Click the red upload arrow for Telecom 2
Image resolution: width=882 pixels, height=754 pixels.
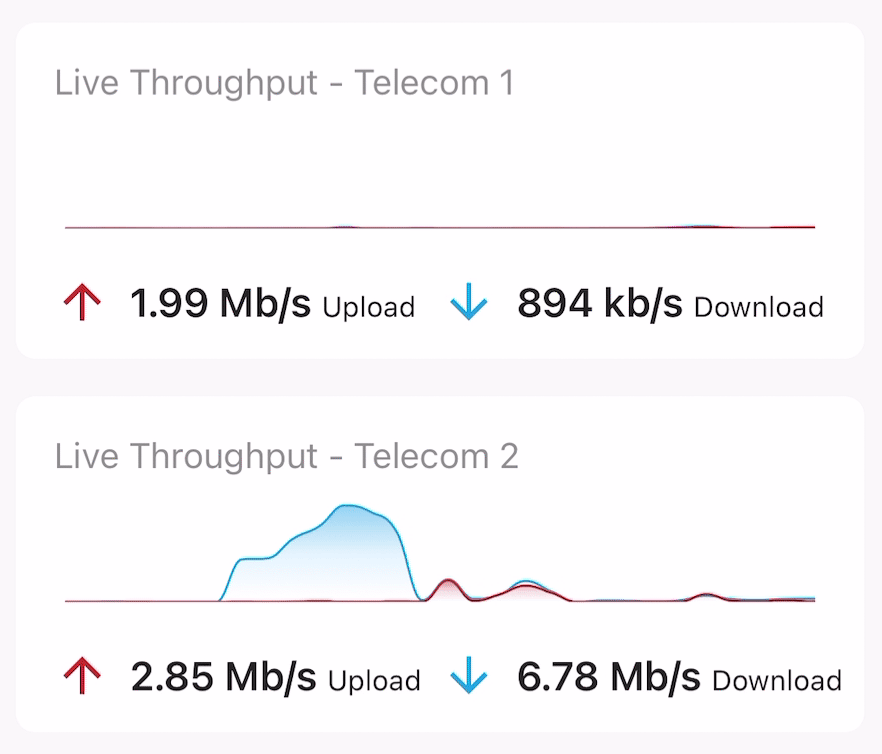pyautogui.click(x=82, y=675)
